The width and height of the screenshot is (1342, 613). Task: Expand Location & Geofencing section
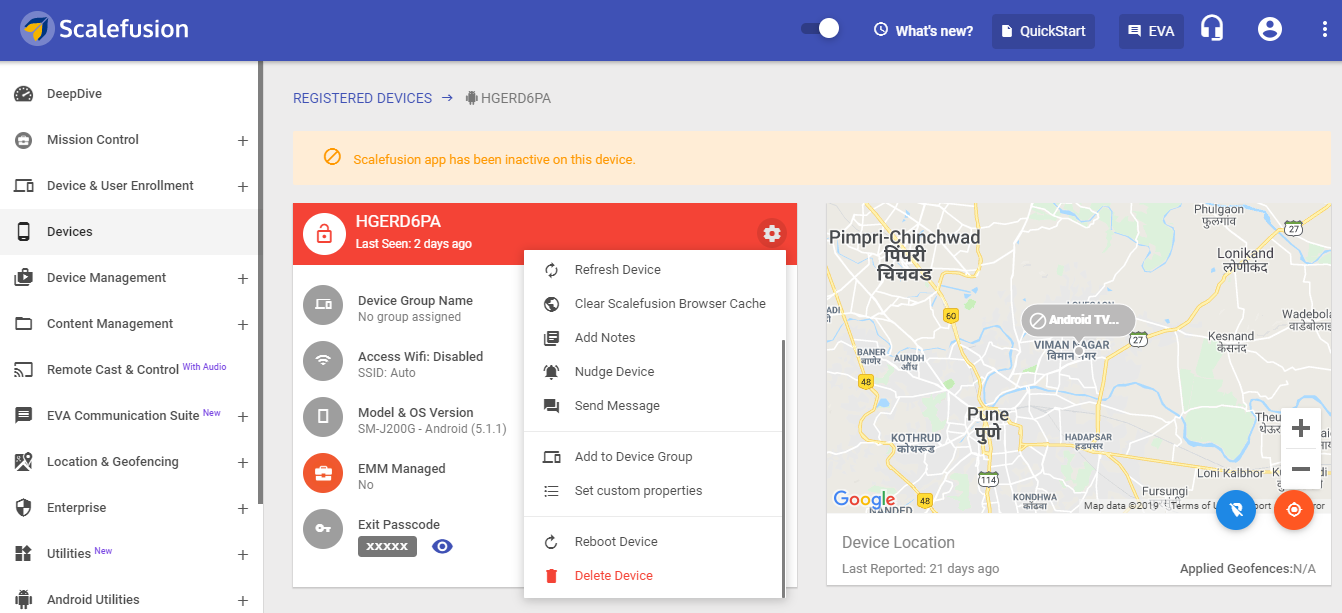(x=242, y=463)
